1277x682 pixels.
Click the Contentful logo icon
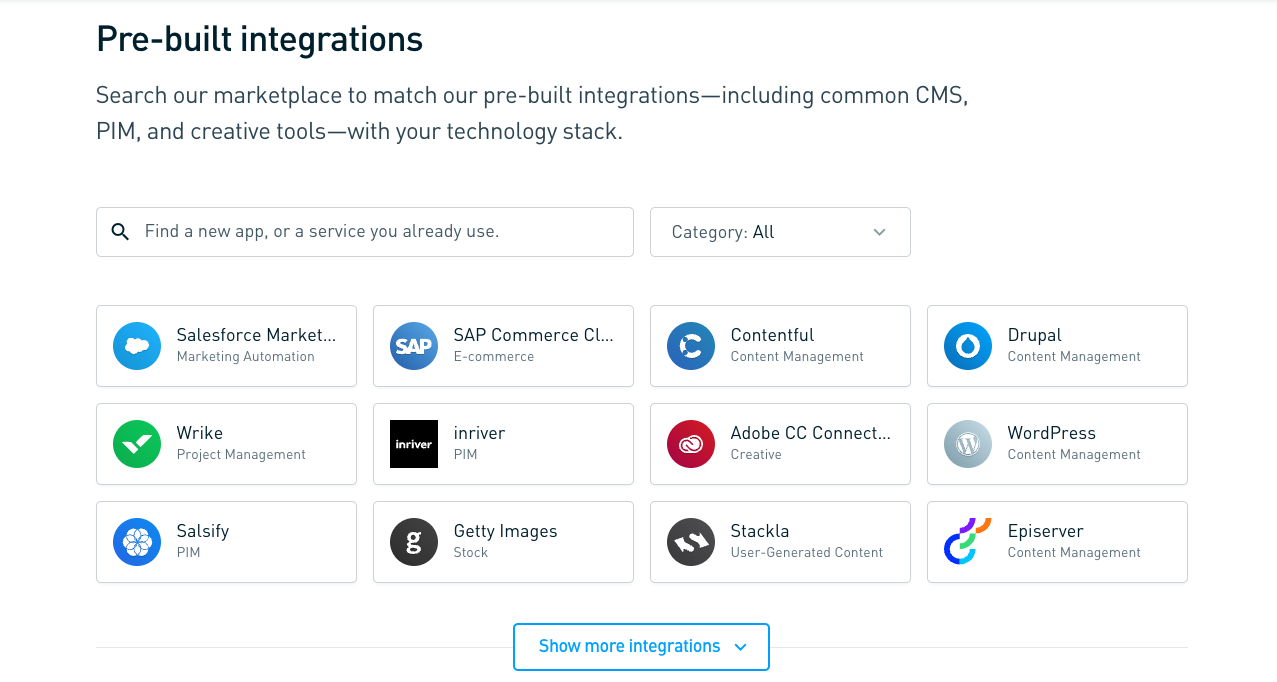pyautogui.click(x=691, y=346)
